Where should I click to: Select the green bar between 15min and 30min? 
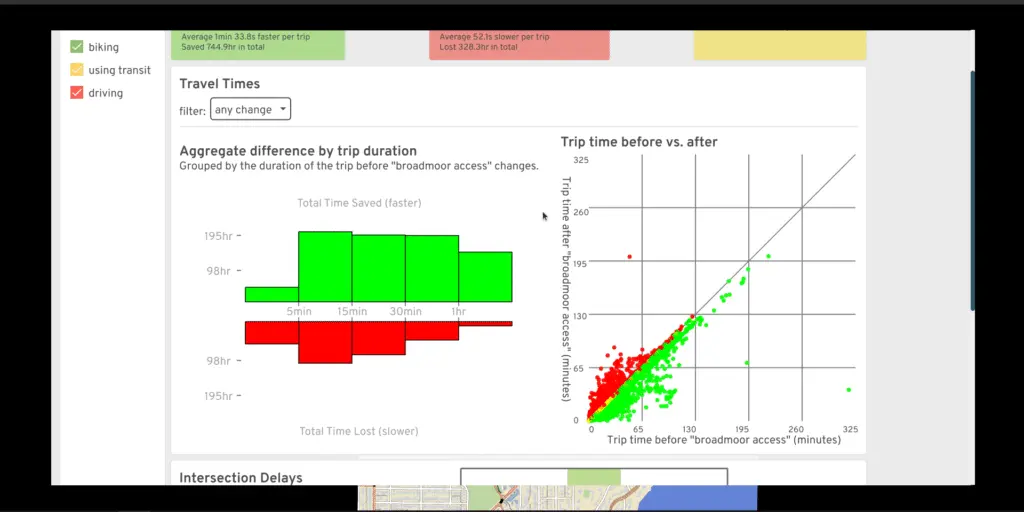click(x=378, y=268)
